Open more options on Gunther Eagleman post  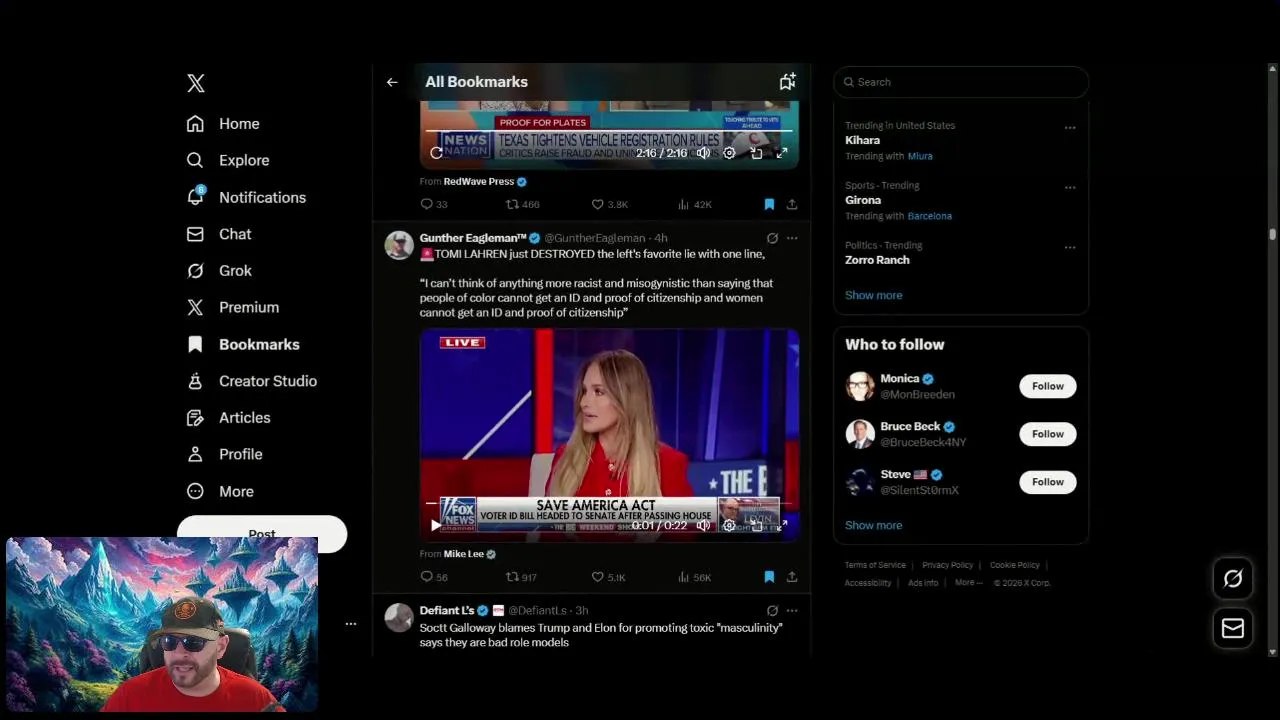pos(792,238)
